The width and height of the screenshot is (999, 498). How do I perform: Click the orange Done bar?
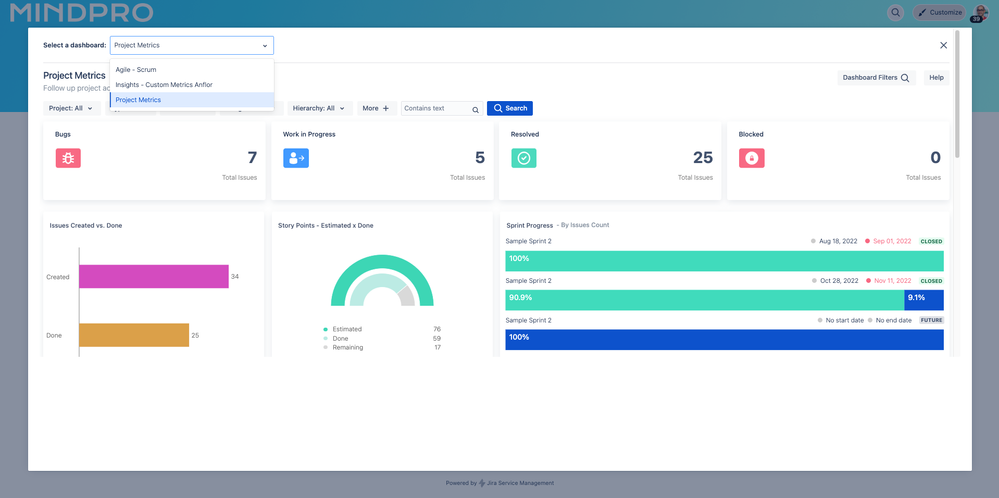coord(134,335)
